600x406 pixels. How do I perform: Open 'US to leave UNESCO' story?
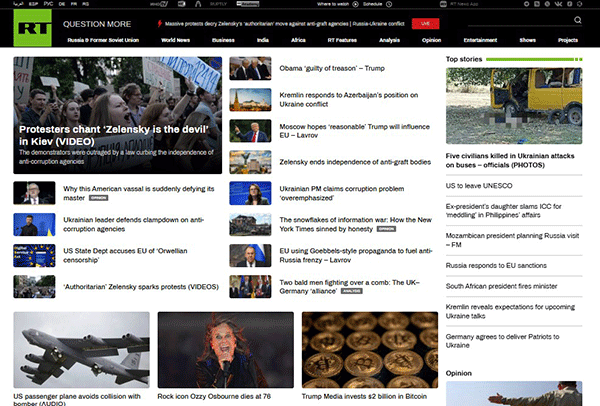479,186
